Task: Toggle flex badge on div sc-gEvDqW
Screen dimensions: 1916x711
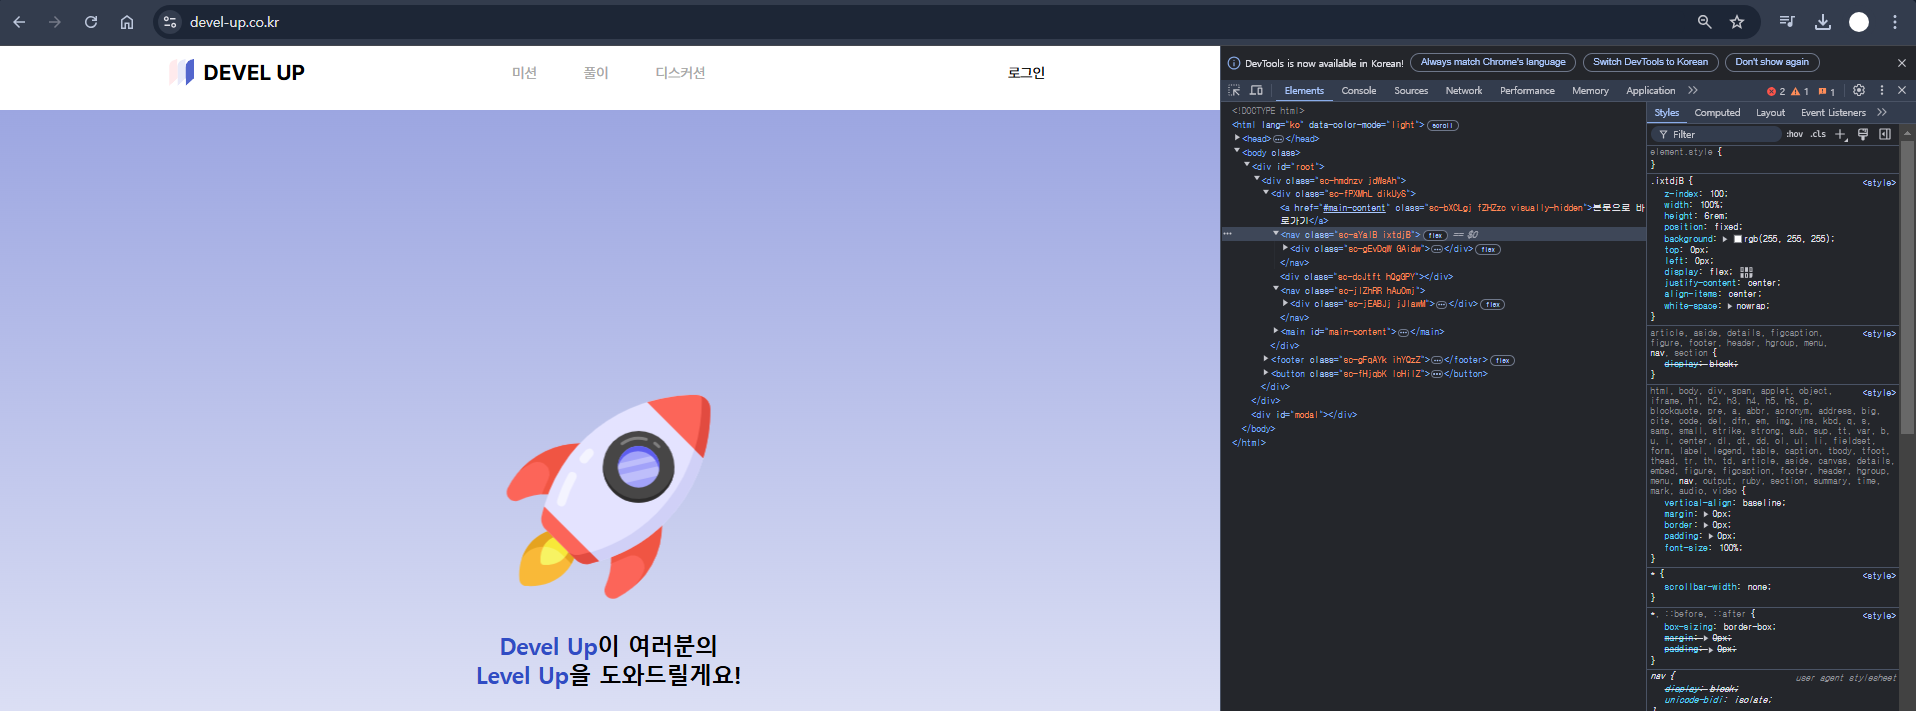Action: click(x=1488, y=249)
